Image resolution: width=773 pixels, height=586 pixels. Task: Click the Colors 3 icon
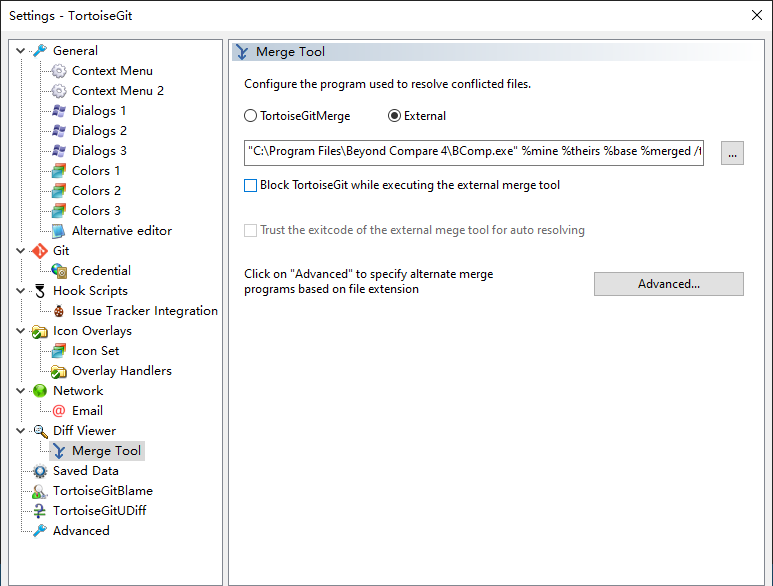59,210
